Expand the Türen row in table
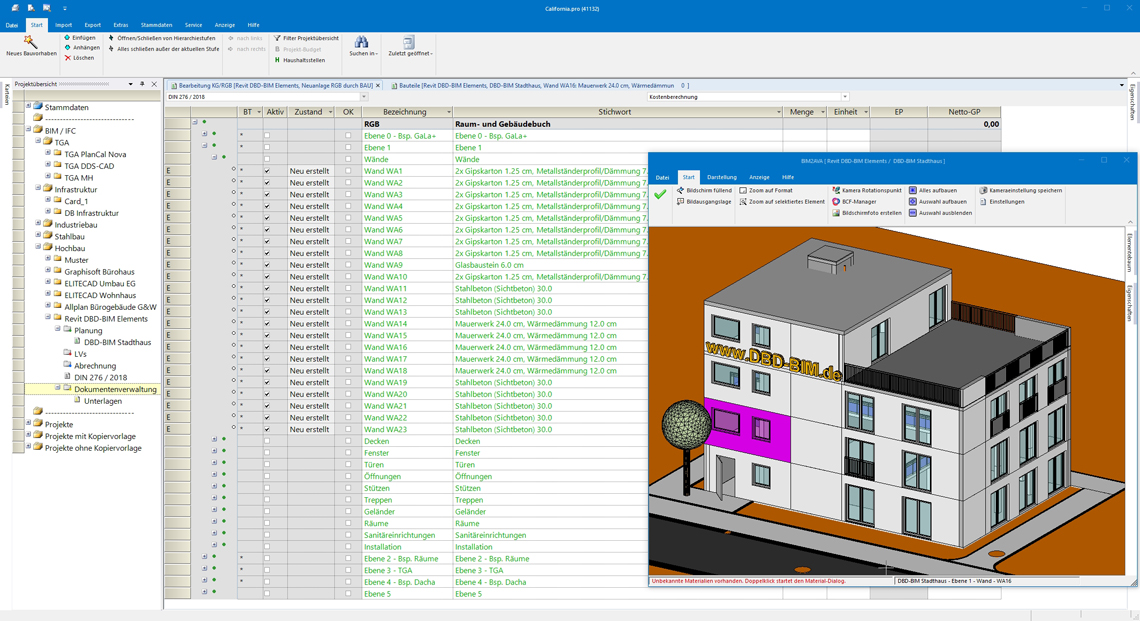 click(x=214, y=462)
